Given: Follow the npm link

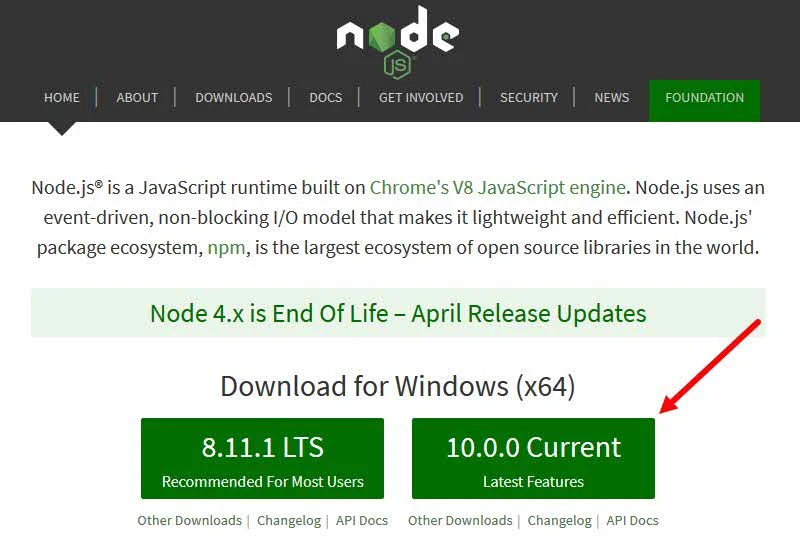Looking at the screenshot, I should (226, 248).
